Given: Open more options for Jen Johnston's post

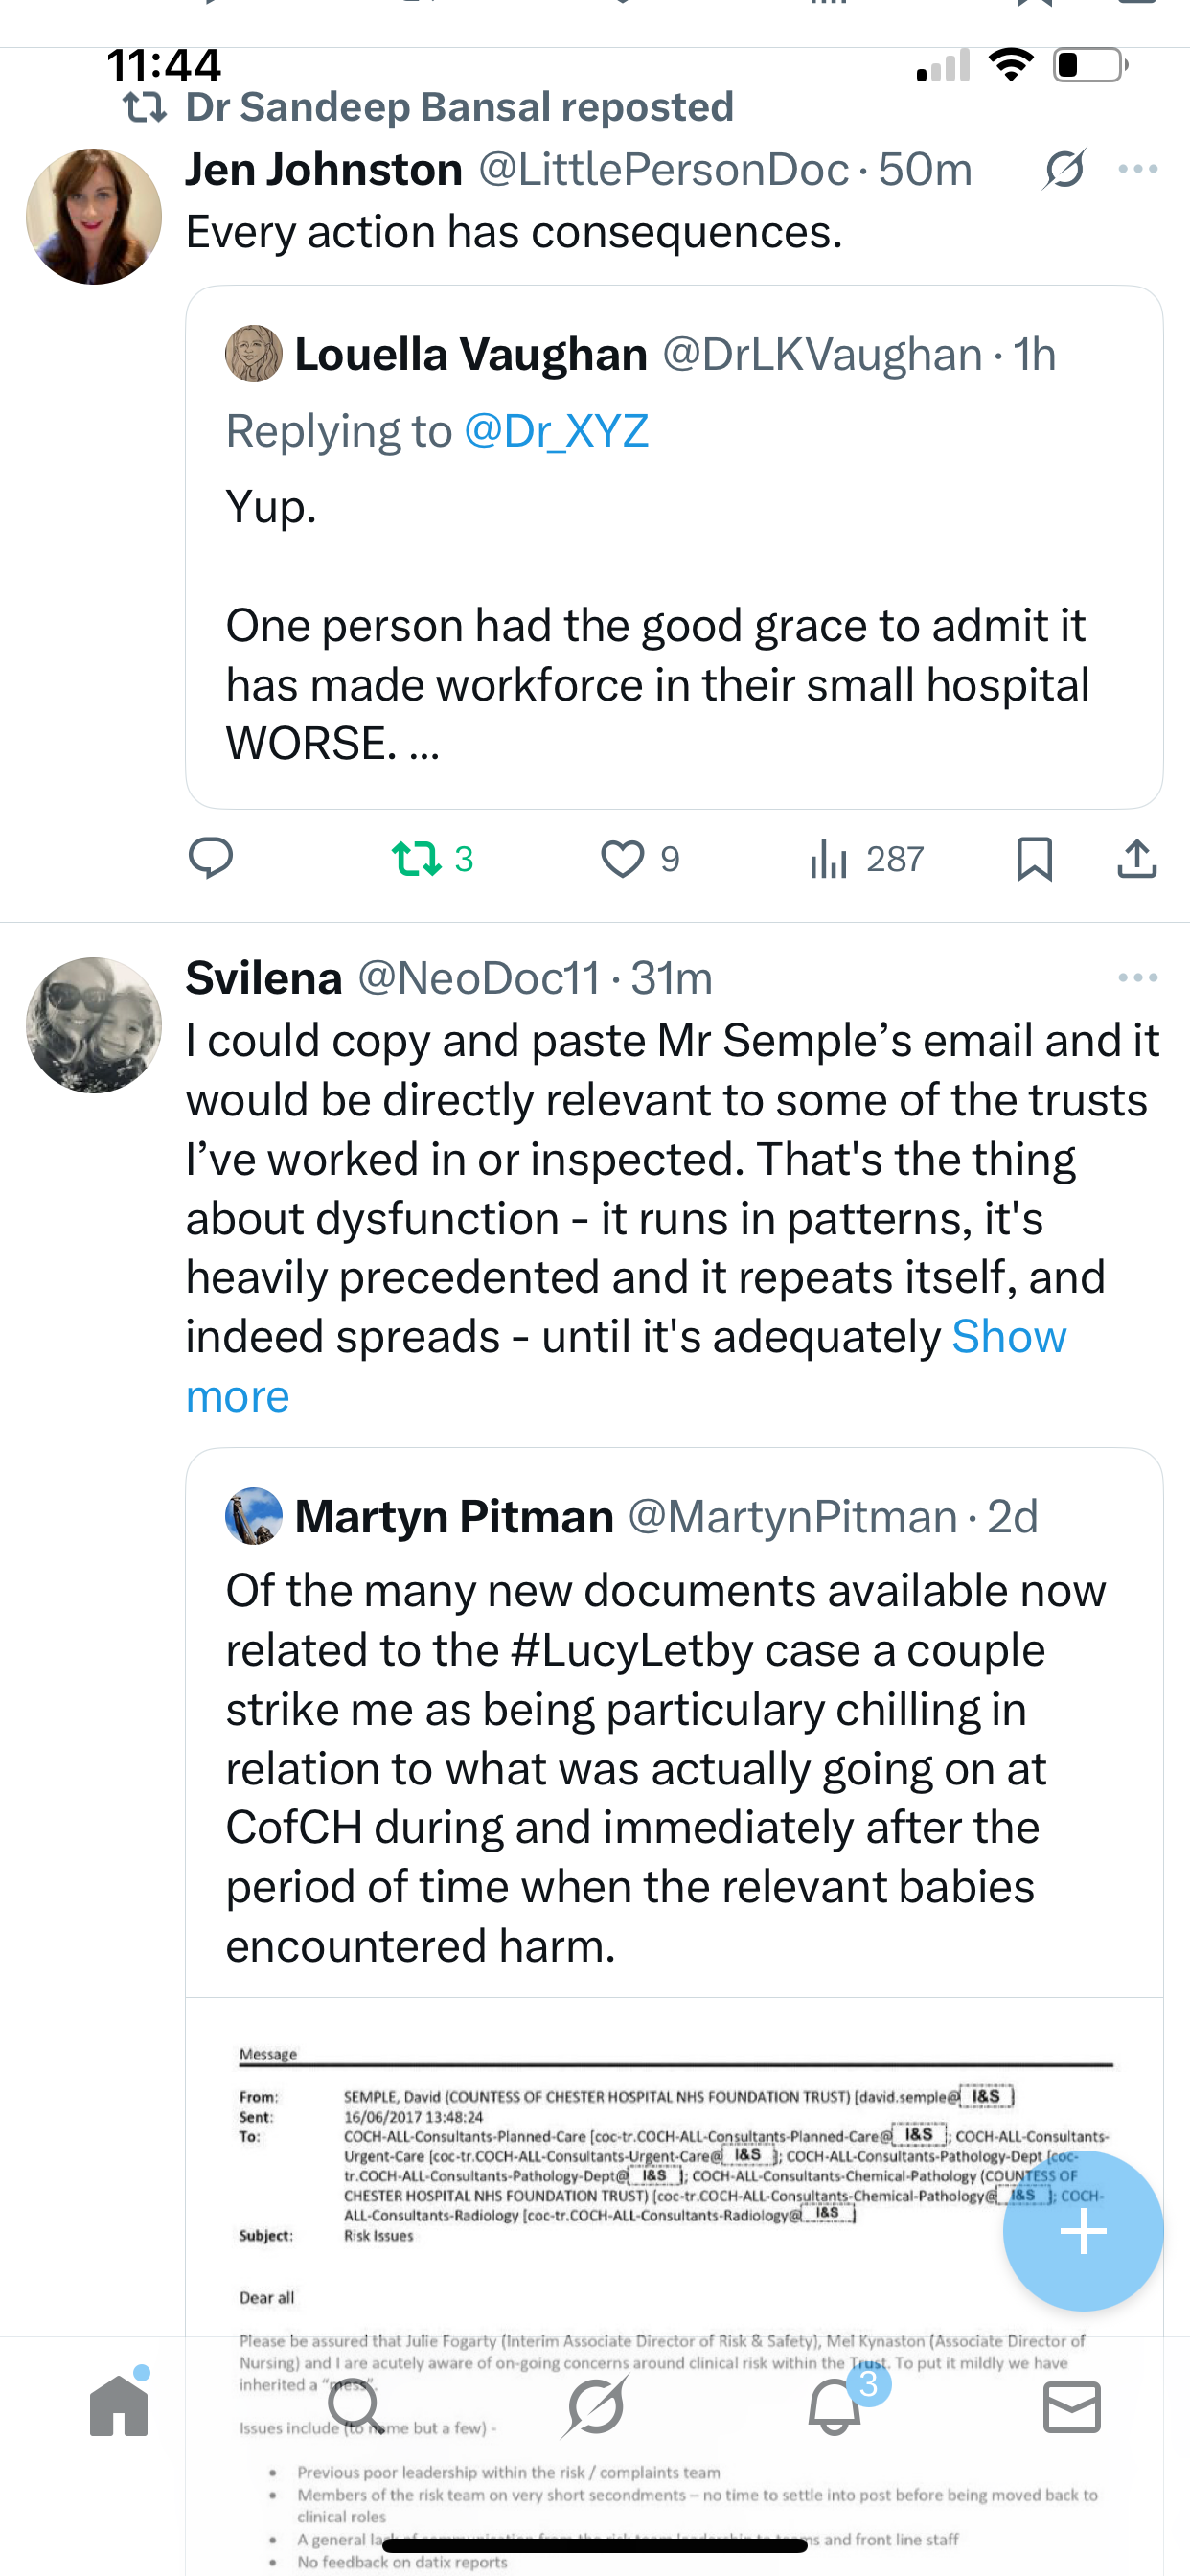Looking at the screenshot, I should (x=1138, y=169).
